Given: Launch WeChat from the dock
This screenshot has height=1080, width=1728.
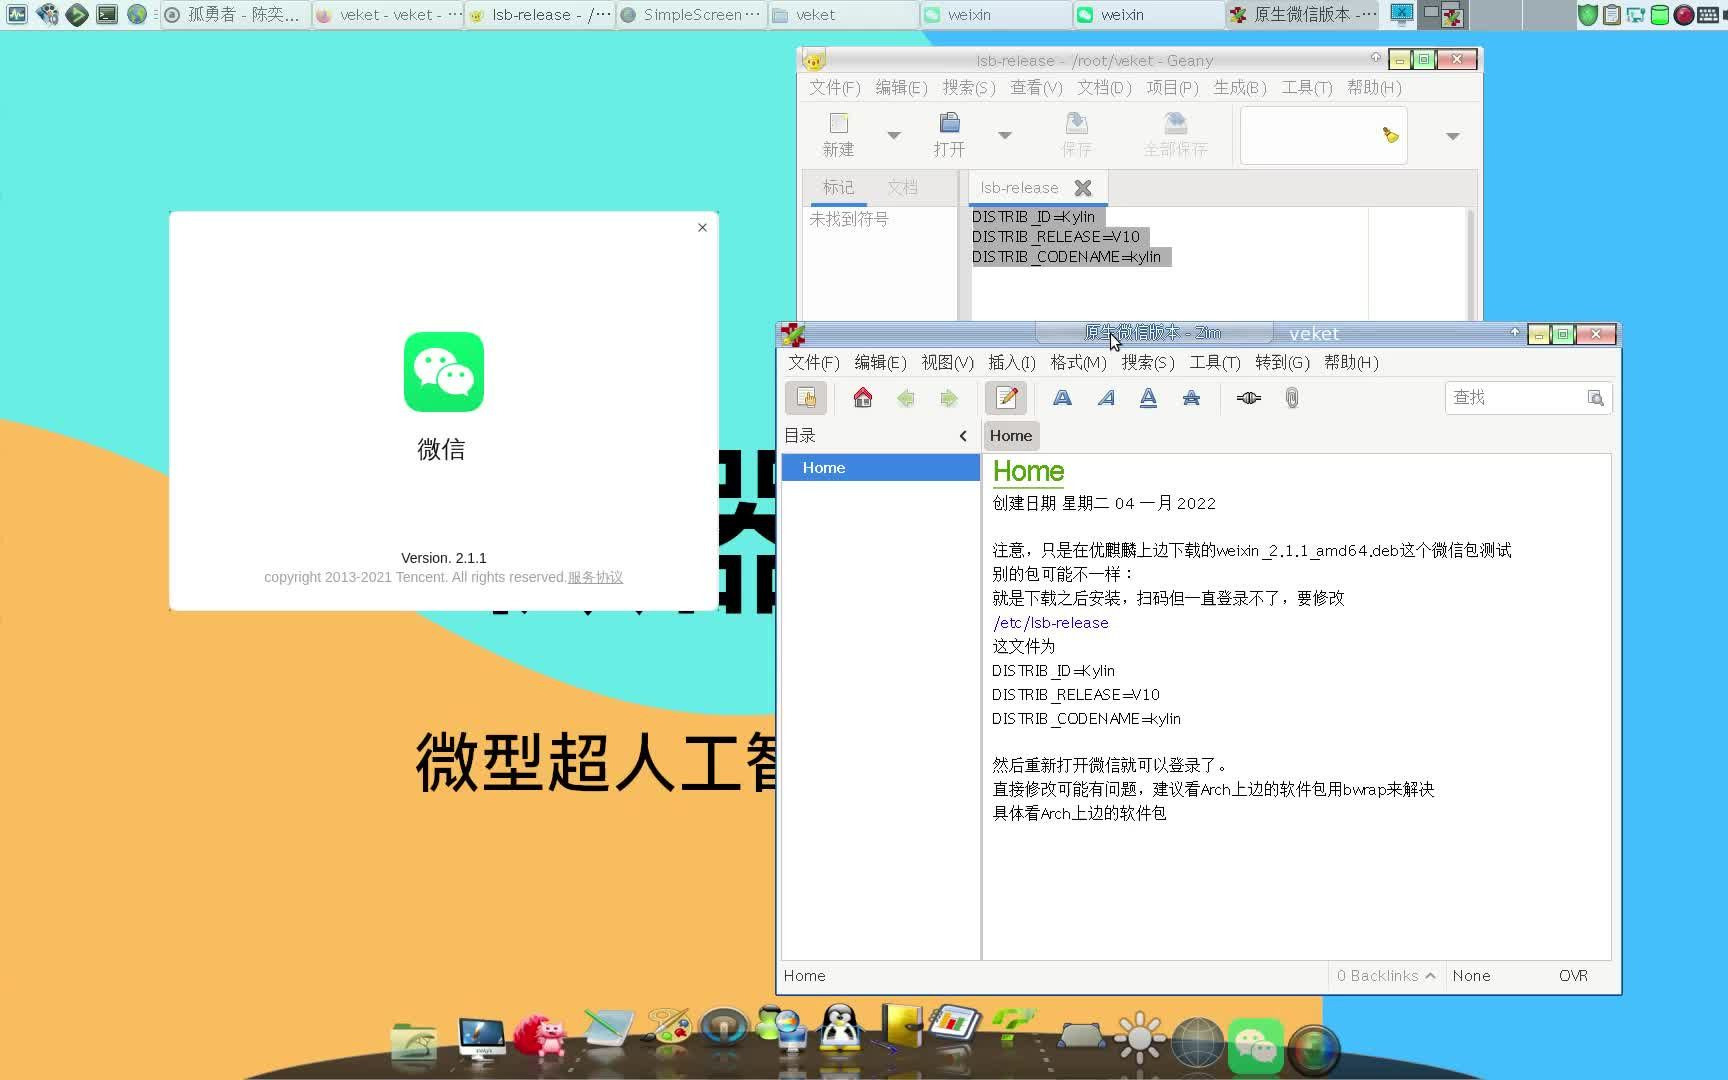Looking at the screenshot, I should tap(1256, 1046).
